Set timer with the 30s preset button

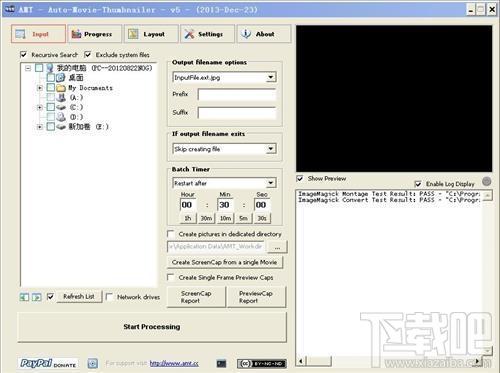tap(262, 218)
